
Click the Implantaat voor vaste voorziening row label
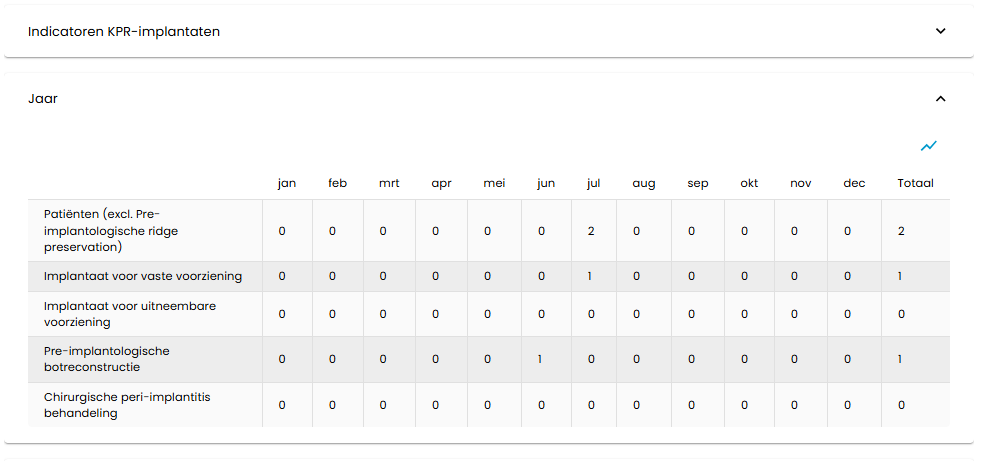pyautogui.click(x=143, y=276)
